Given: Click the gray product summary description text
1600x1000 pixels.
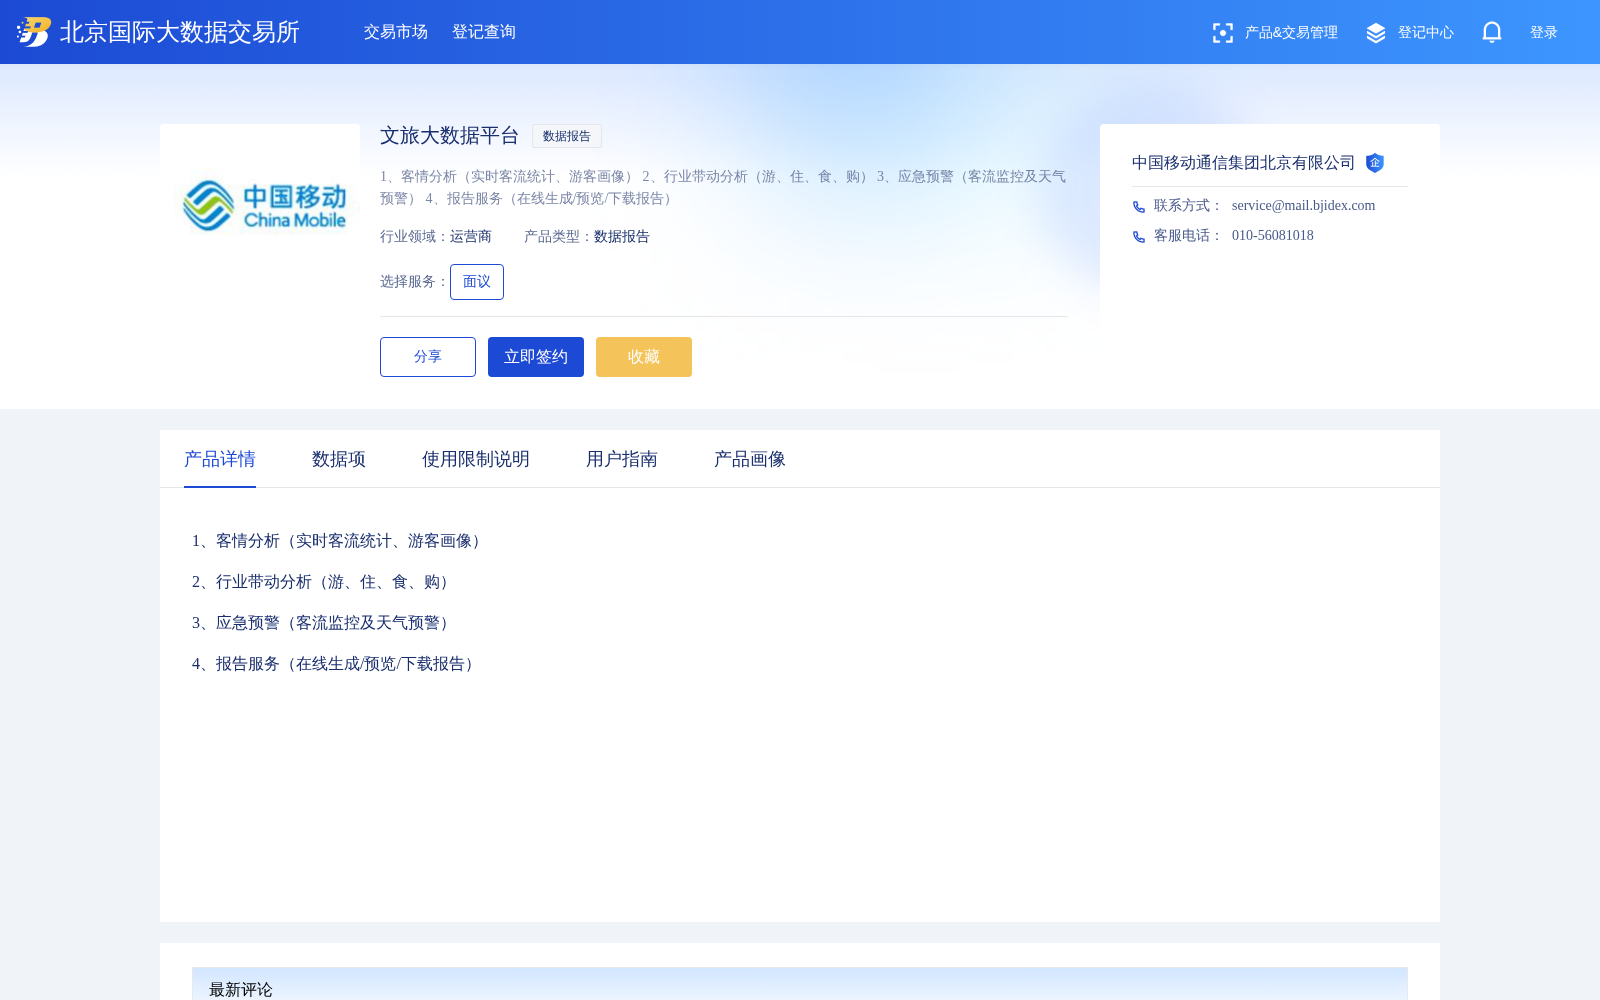Looking at the screenshot, I should (x=723, y=188).
